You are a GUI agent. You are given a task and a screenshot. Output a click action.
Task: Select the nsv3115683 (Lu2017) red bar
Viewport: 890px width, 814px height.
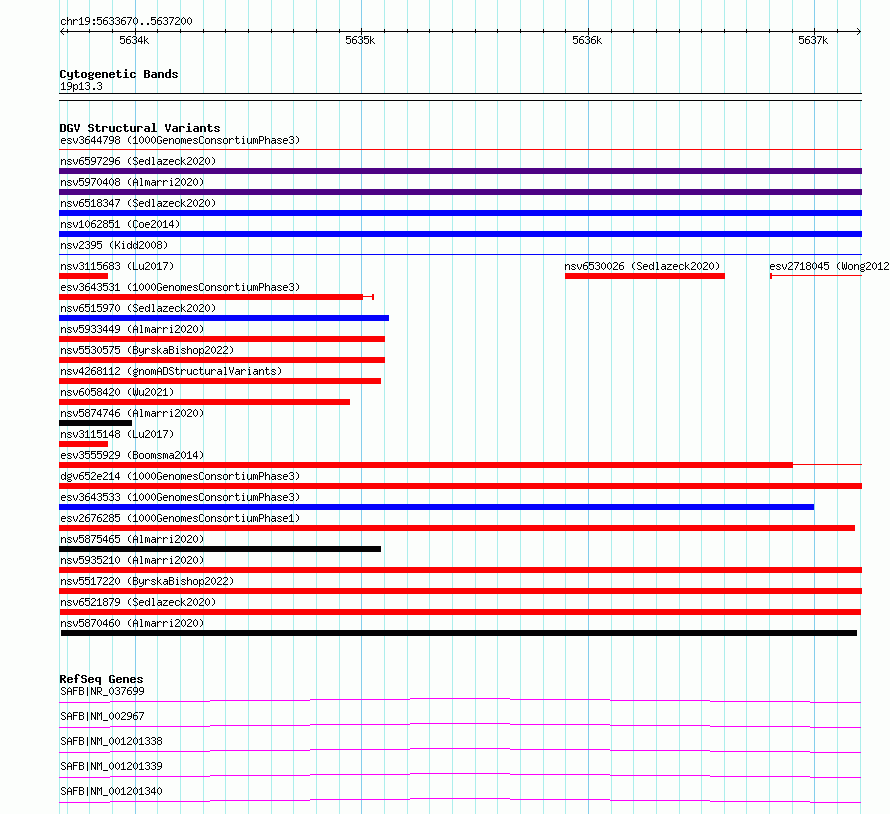click(83, 276)
